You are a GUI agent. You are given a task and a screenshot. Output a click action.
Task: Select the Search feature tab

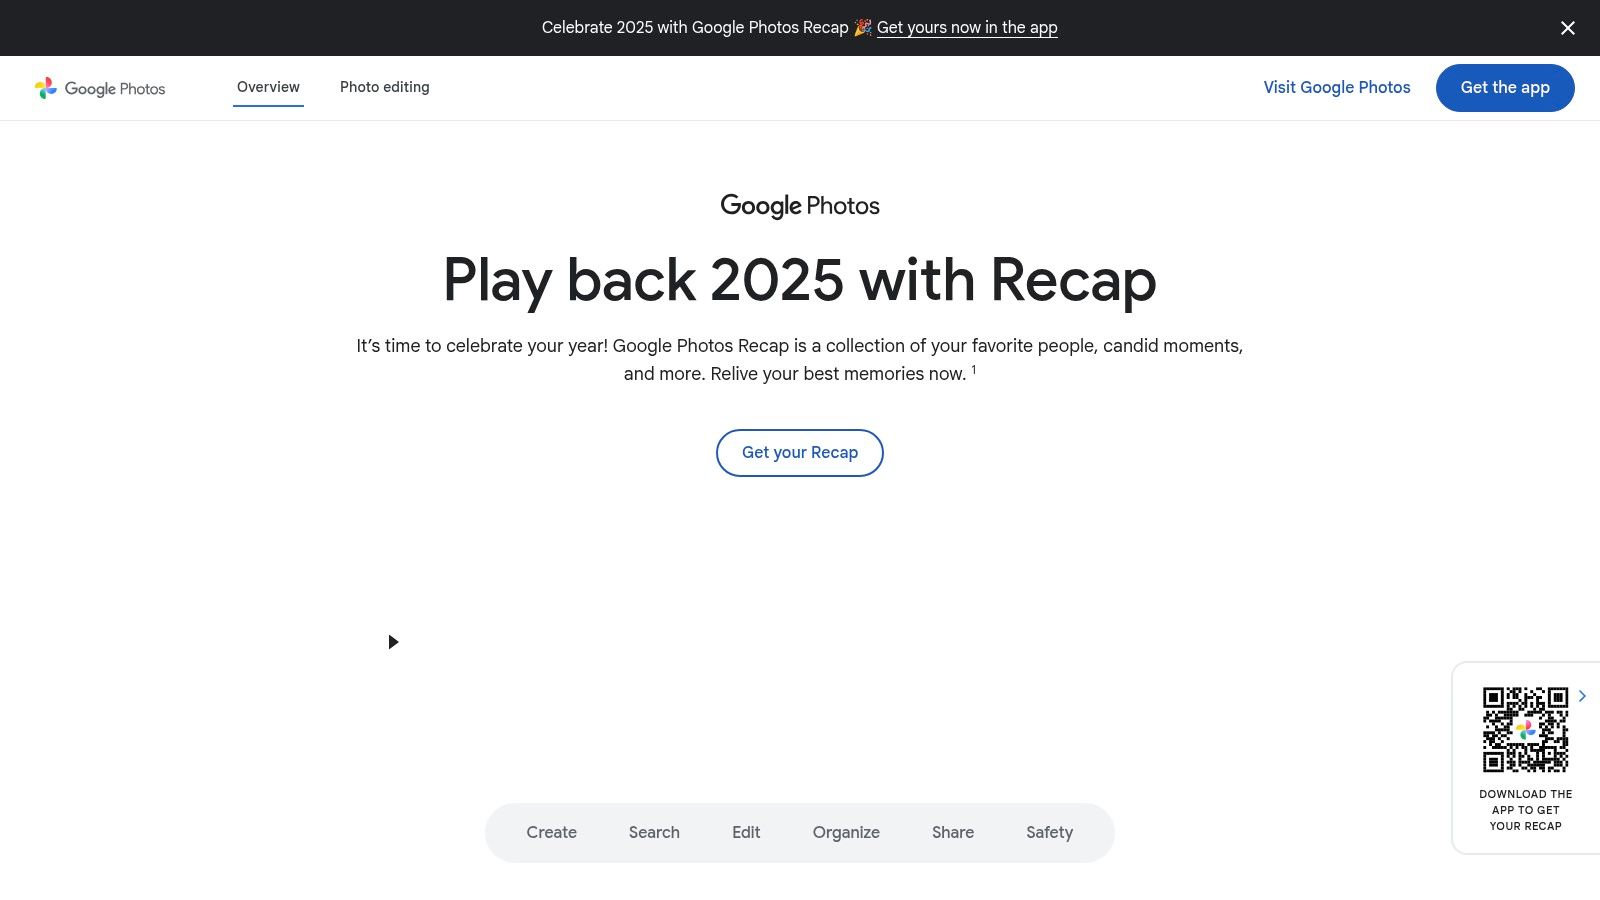tap(654, 832)
